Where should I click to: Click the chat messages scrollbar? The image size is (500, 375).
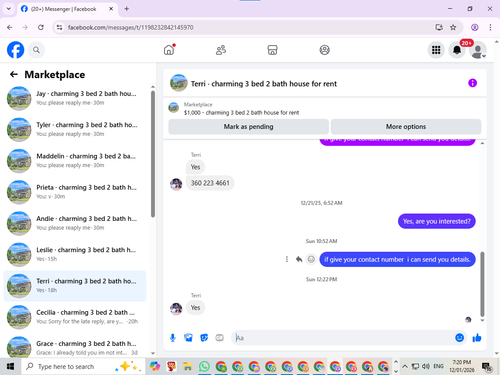tap(482, 284)
